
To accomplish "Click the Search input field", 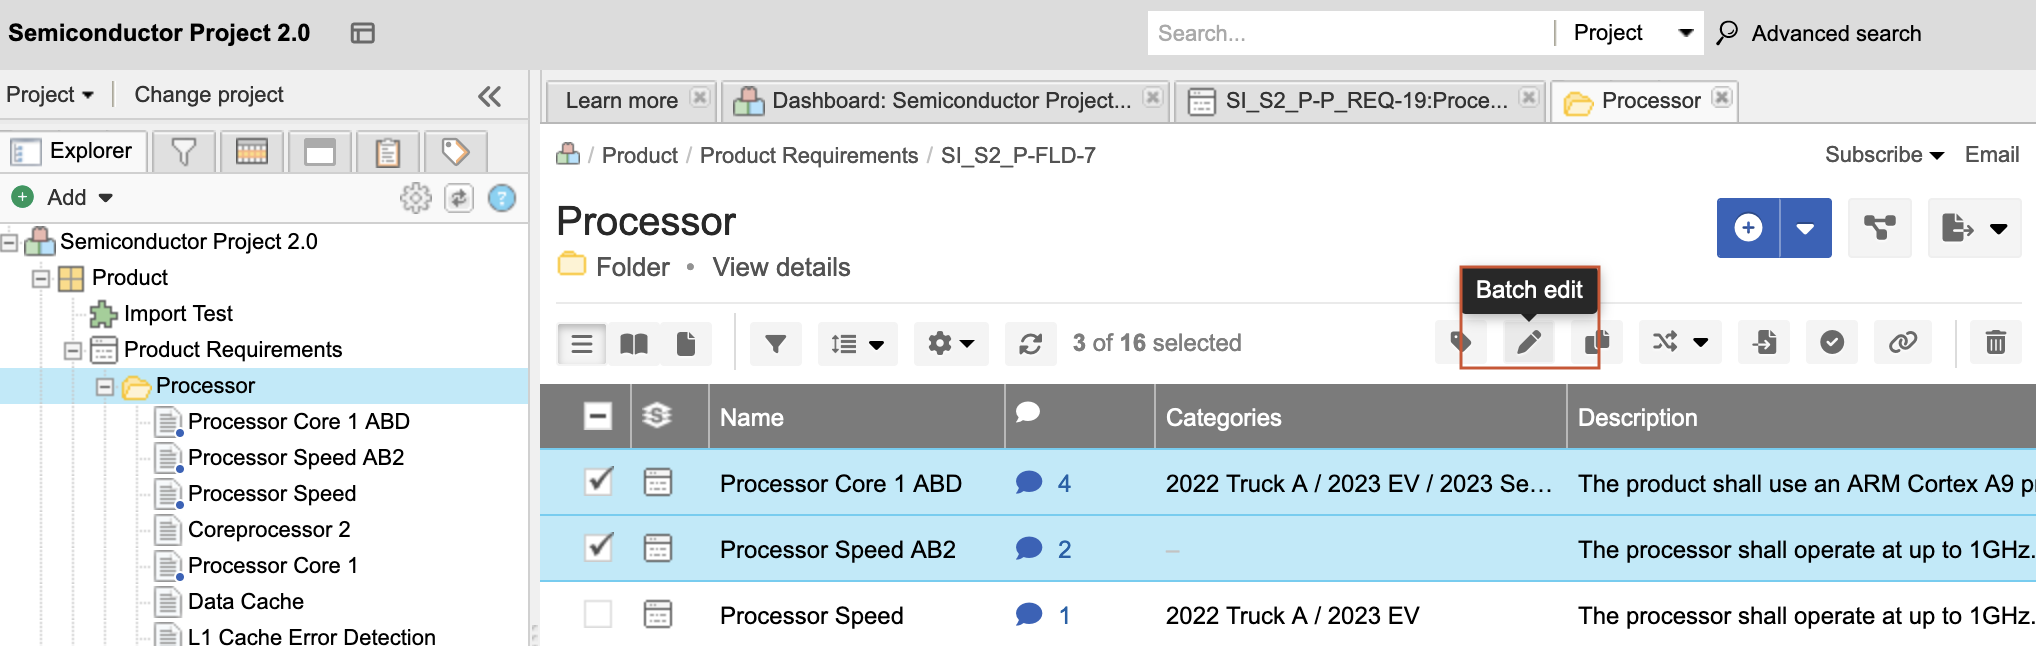I will [x=1350, y=33].
